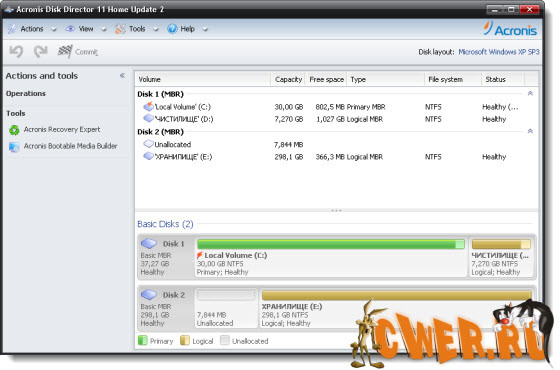Image resolution: width=560 pixels, height=370 pixels.
Task: Click the Operations section heading
Action: 26,94
